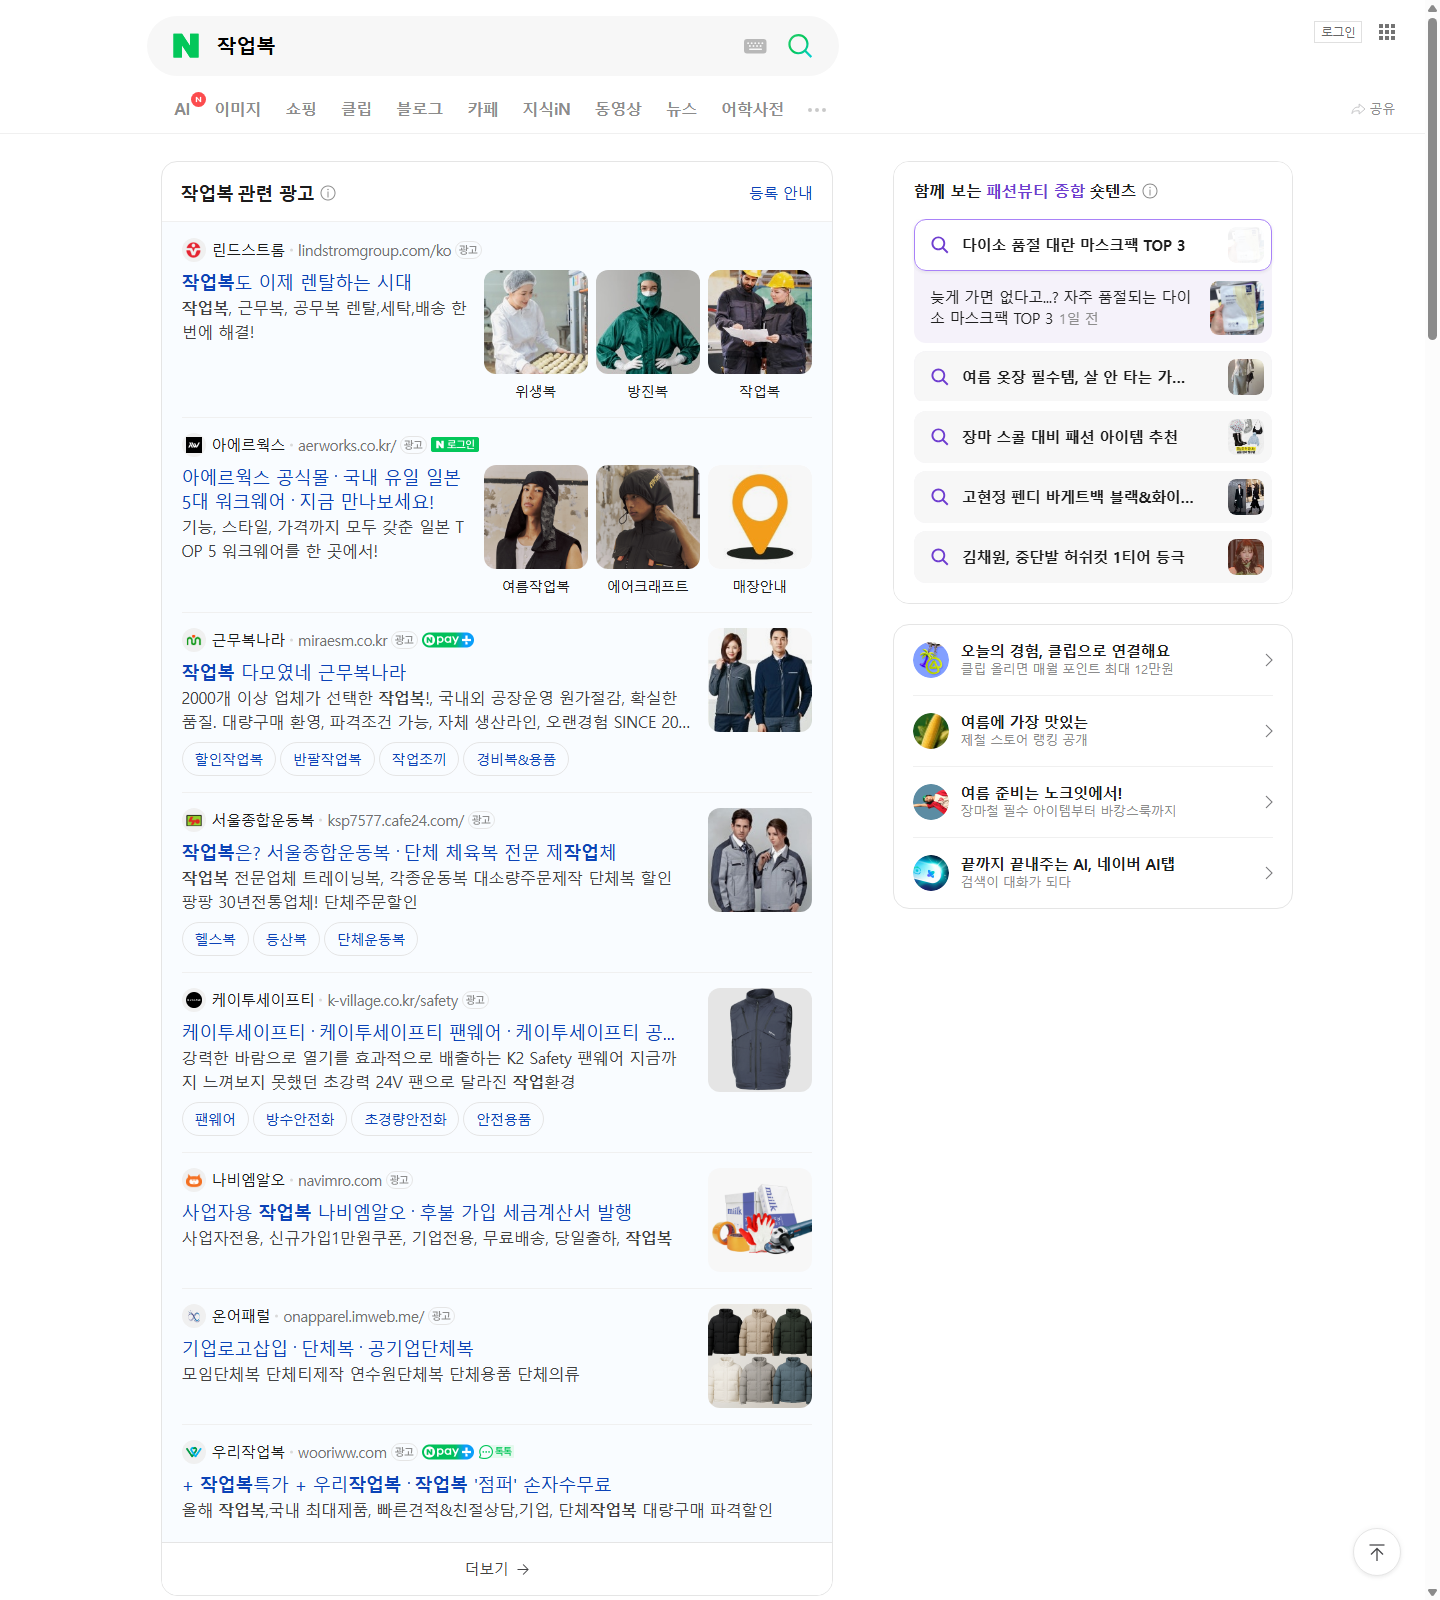The width and height of the screenshot is (1440, 1600).
Task: Switch to the AI tab
Action: click(182, 109)
